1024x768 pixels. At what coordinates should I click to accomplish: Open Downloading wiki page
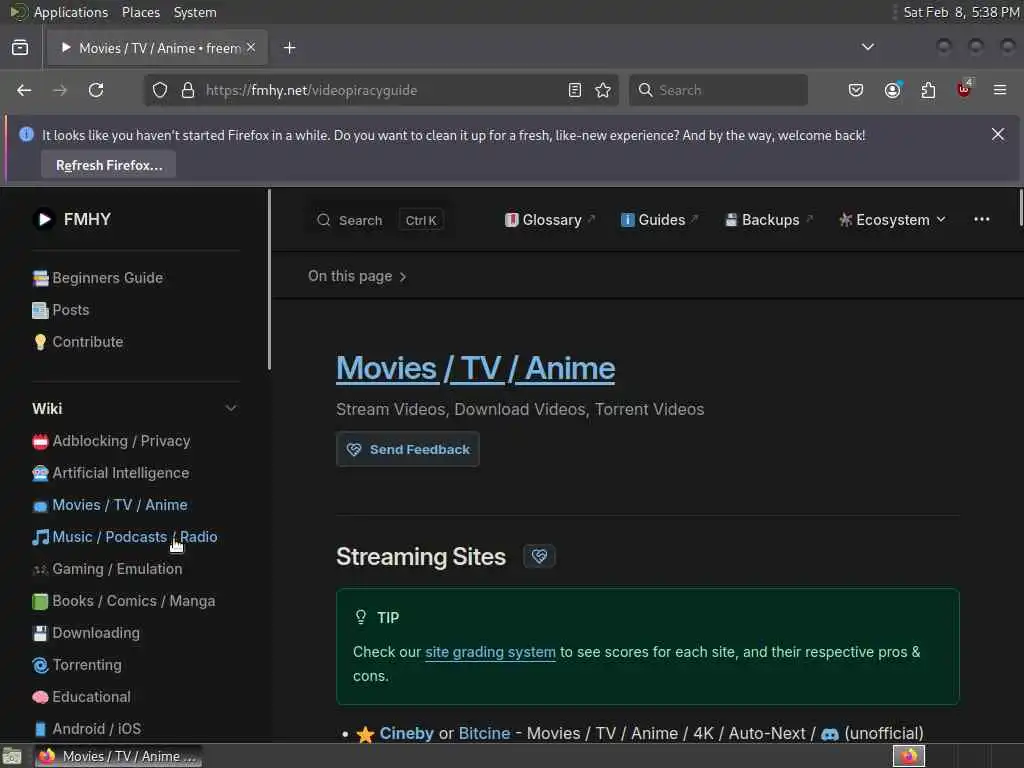(86, 633)
